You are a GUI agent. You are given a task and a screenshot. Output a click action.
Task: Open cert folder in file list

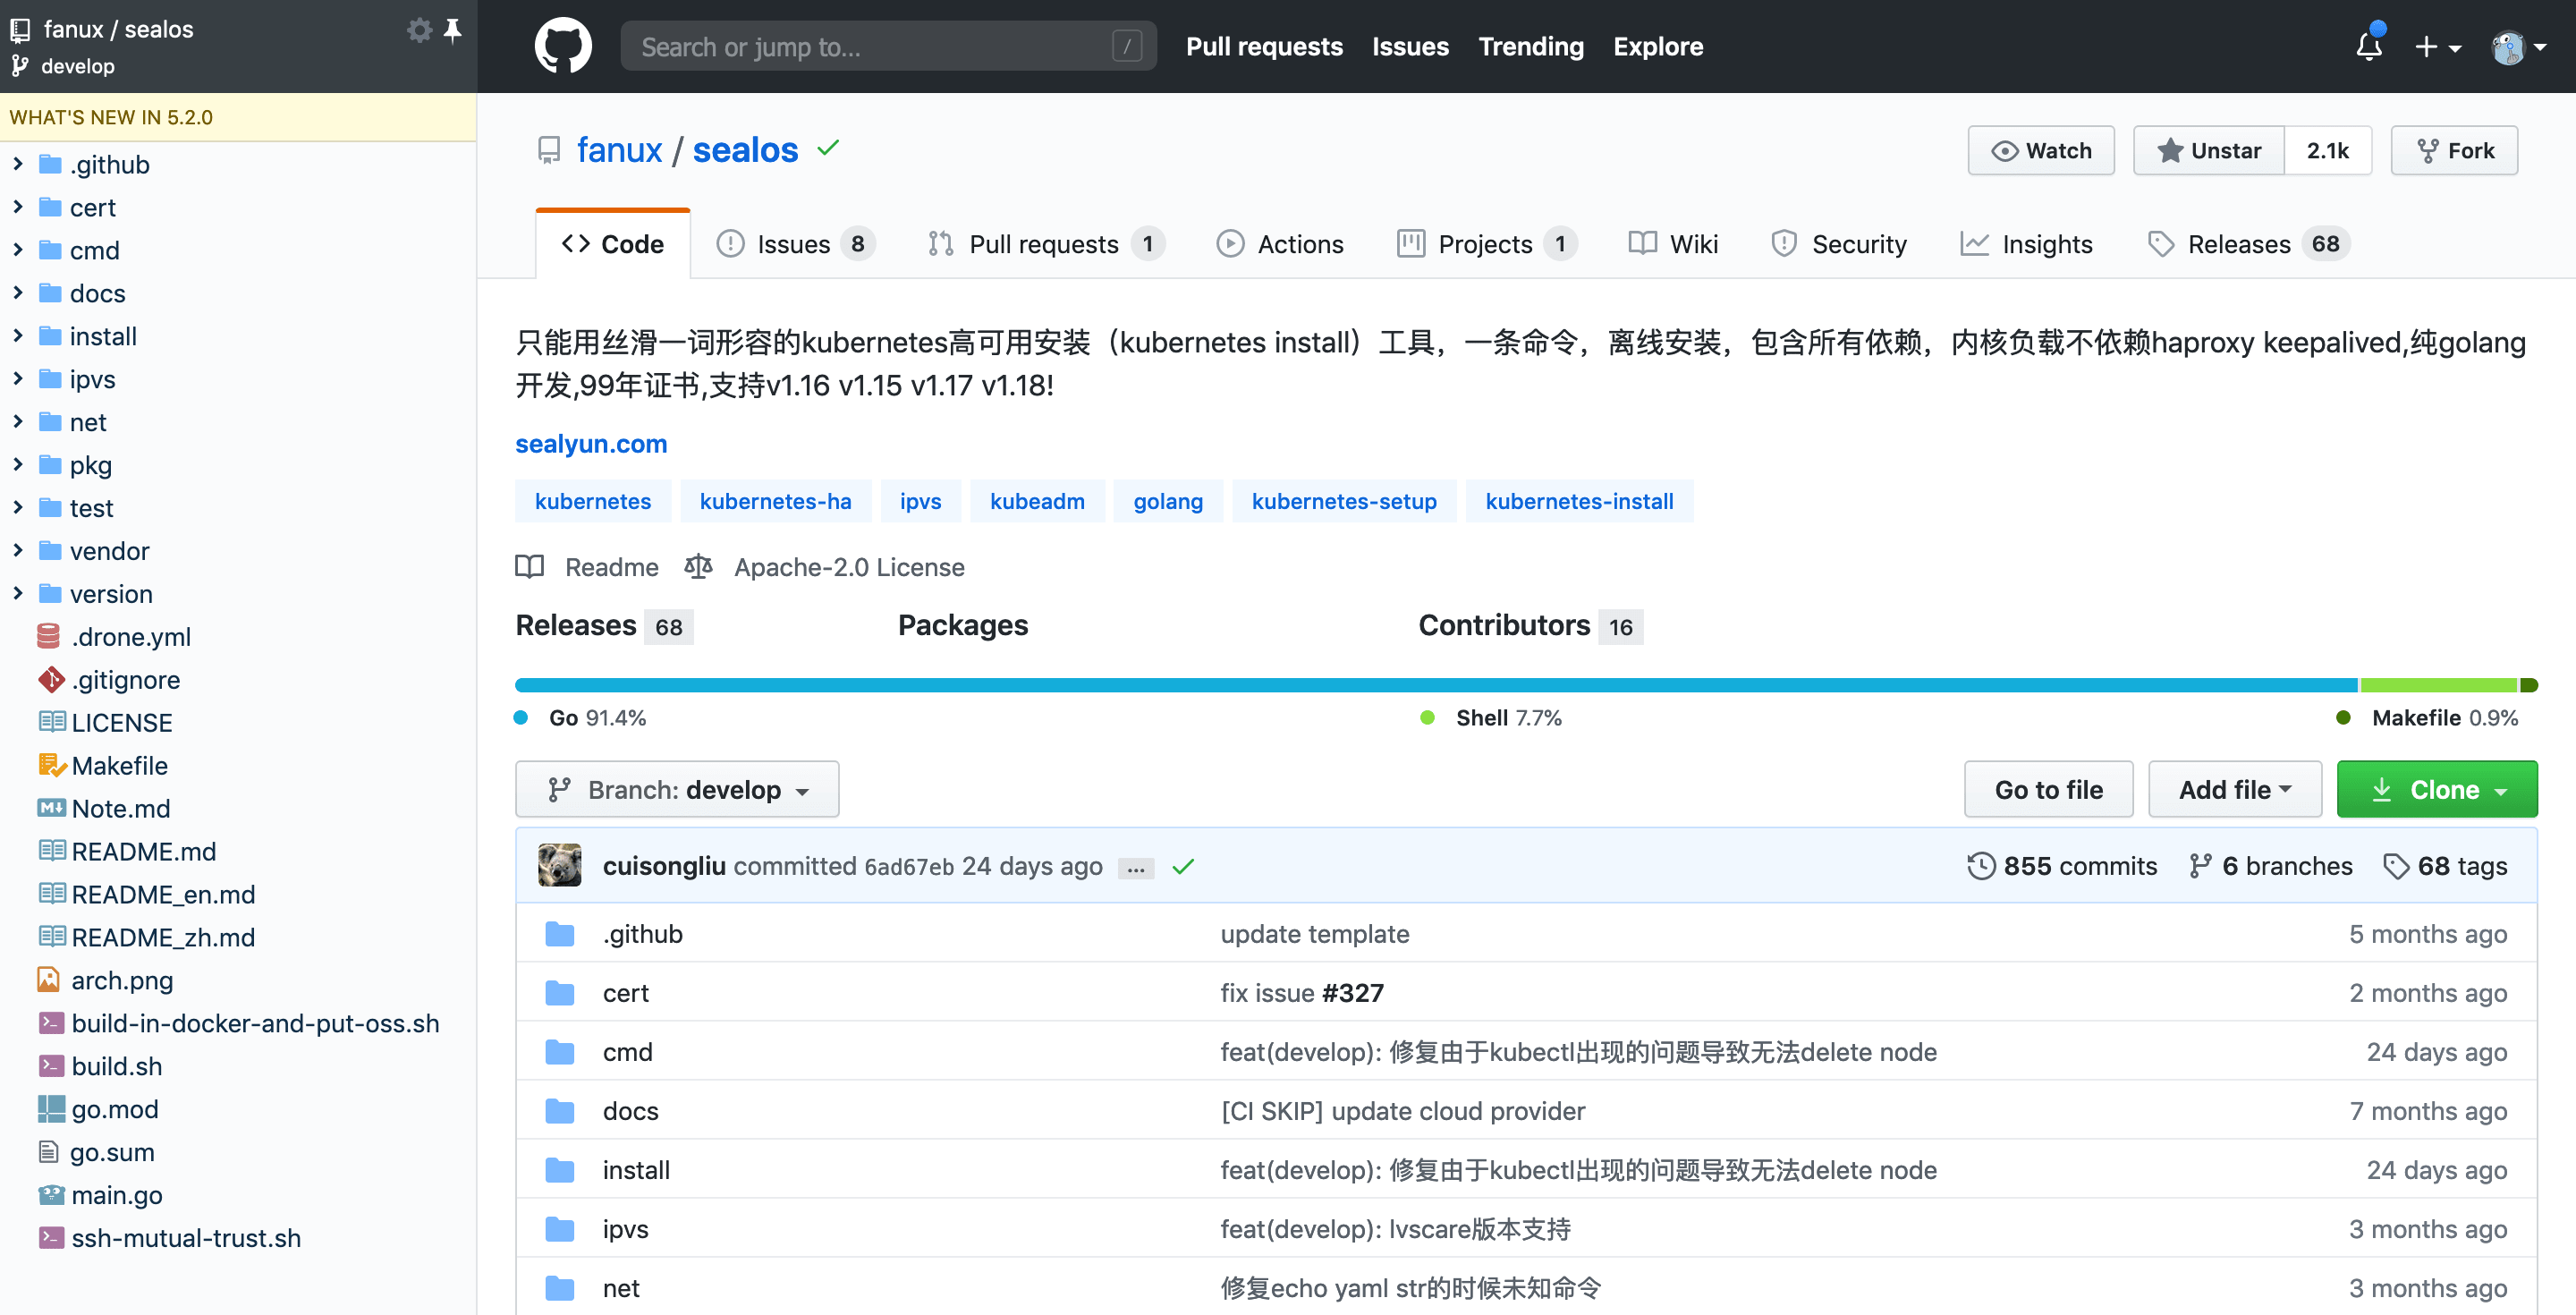point(625,992)
